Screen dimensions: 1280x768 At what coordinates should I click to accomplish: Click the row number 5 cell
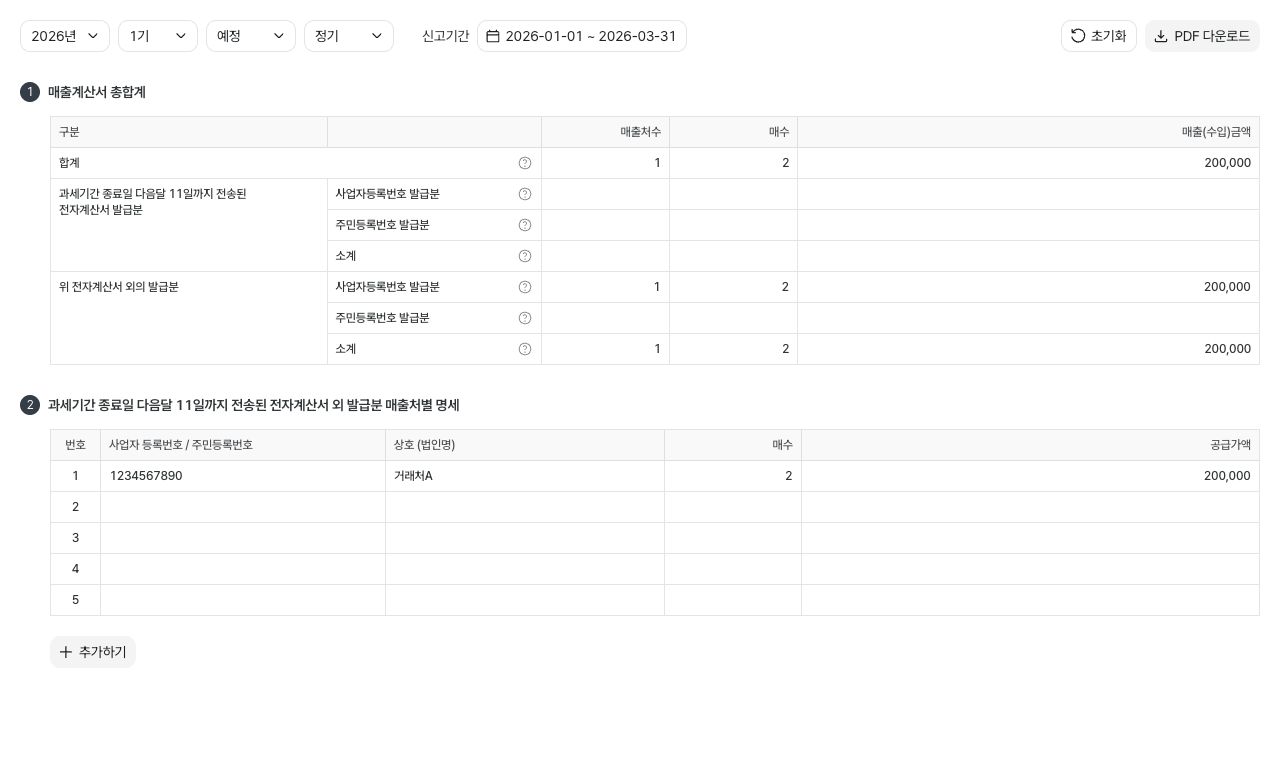[75, 600]
